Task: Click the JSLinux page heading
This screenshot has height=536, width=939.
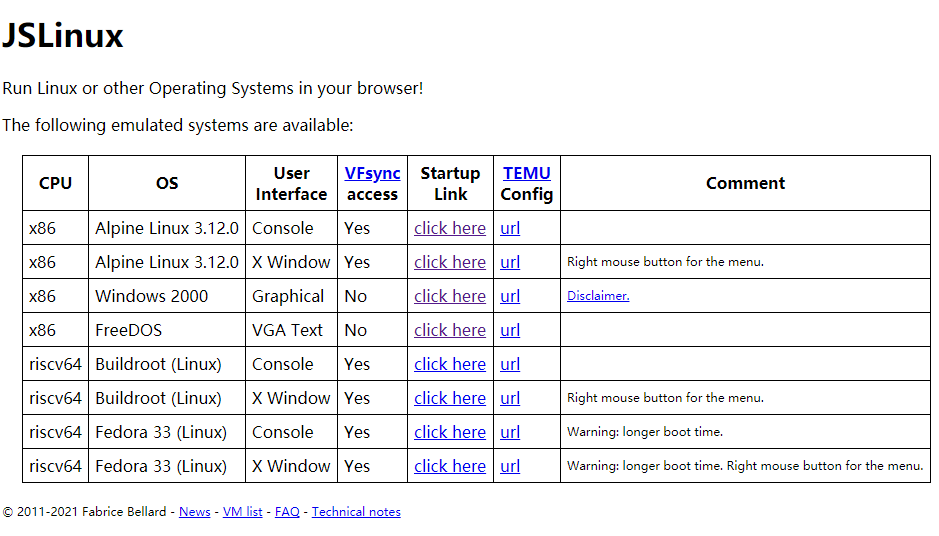Action: 63,35
